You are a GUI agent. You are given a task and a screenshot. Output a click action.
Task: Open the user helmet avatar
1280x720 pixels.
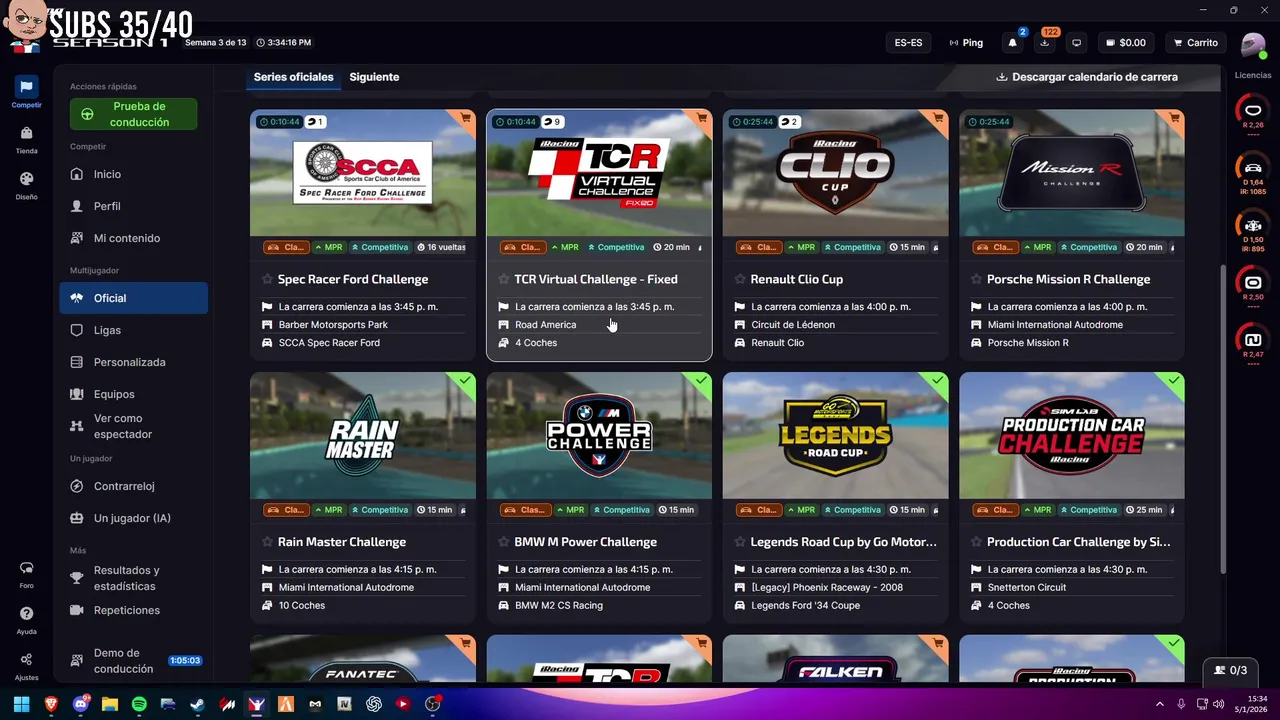click(1253, 44)
